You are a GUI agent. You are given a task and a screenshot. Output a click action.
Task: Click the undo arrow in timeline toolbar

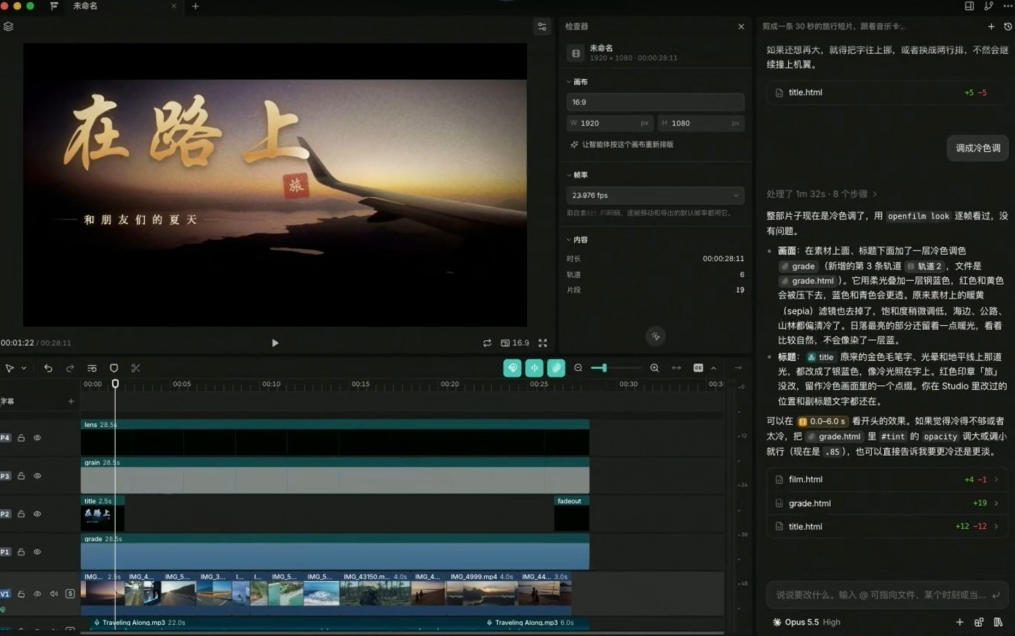(48, 368)
